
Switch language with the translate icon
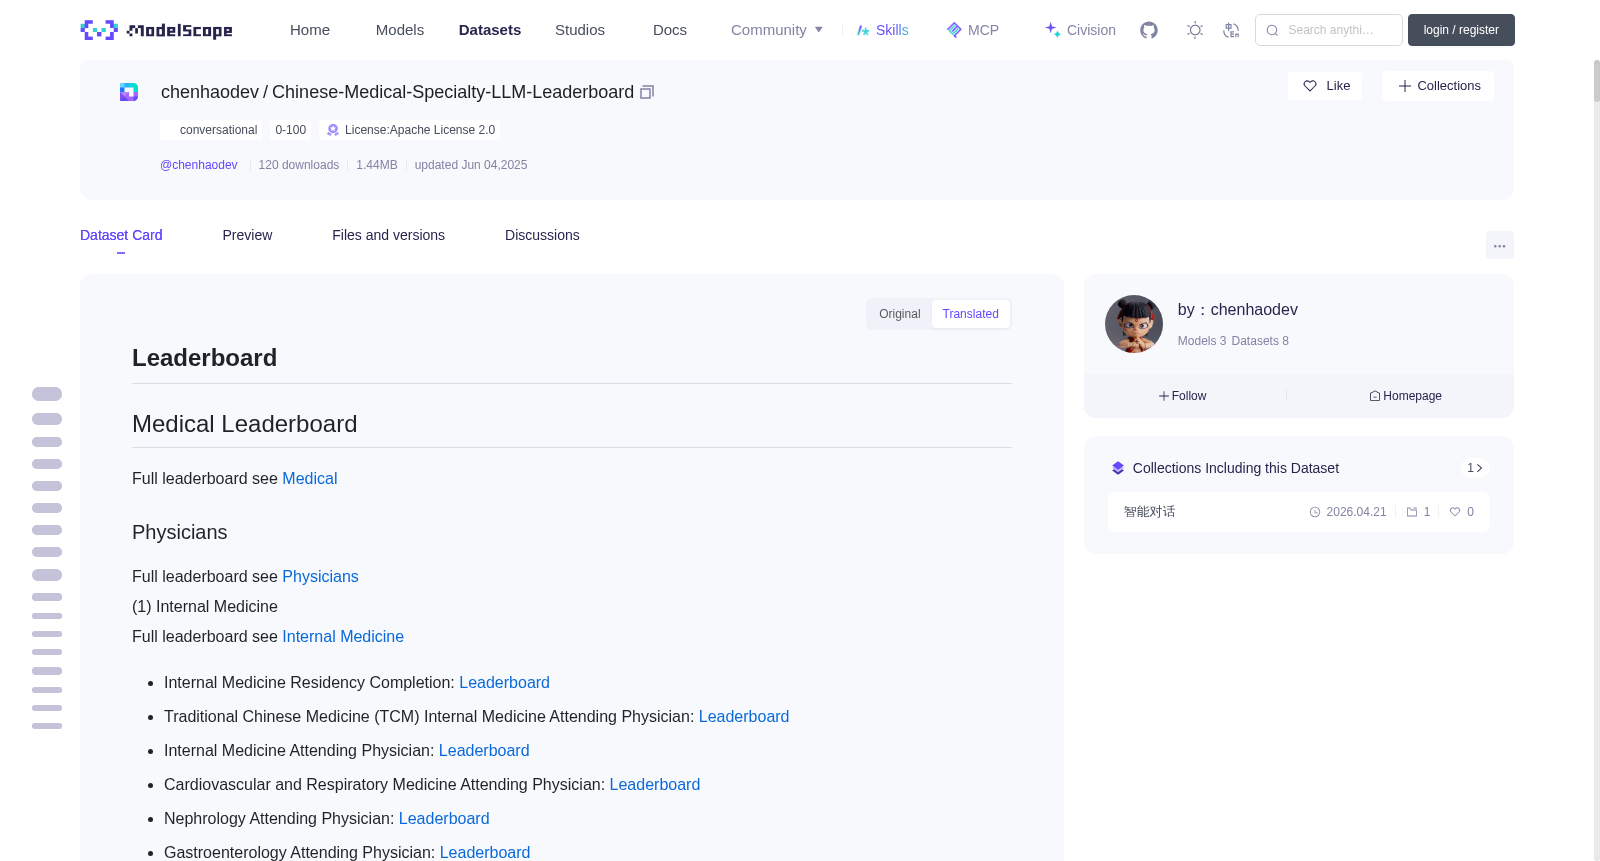[1231, 30]
